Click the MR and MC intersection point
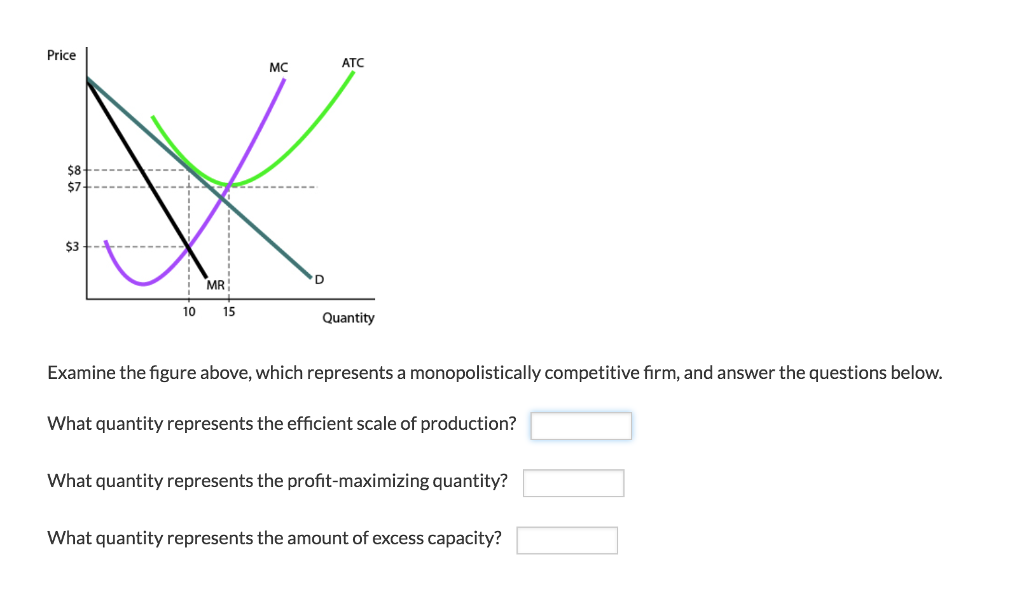This screenshot has height=613, width=1024. click(189, 247)
